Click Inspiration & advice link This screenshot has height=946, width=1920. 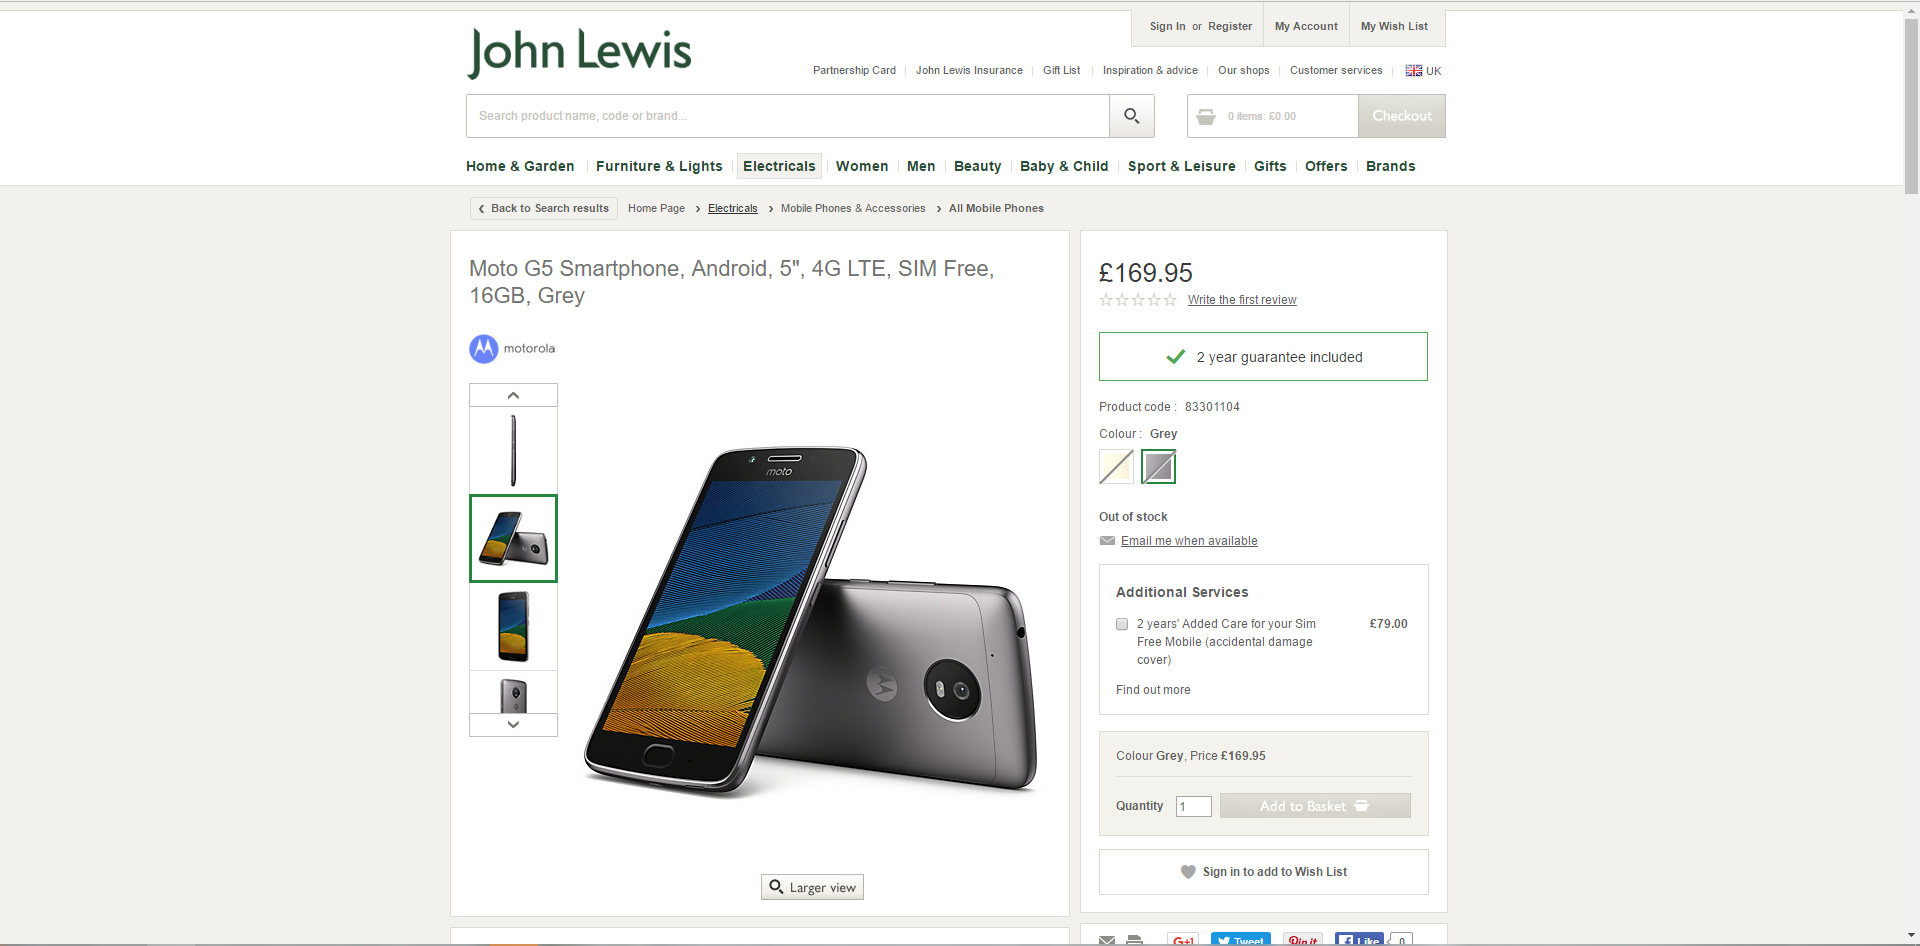pyautogui.click(x=1150, y=71)
